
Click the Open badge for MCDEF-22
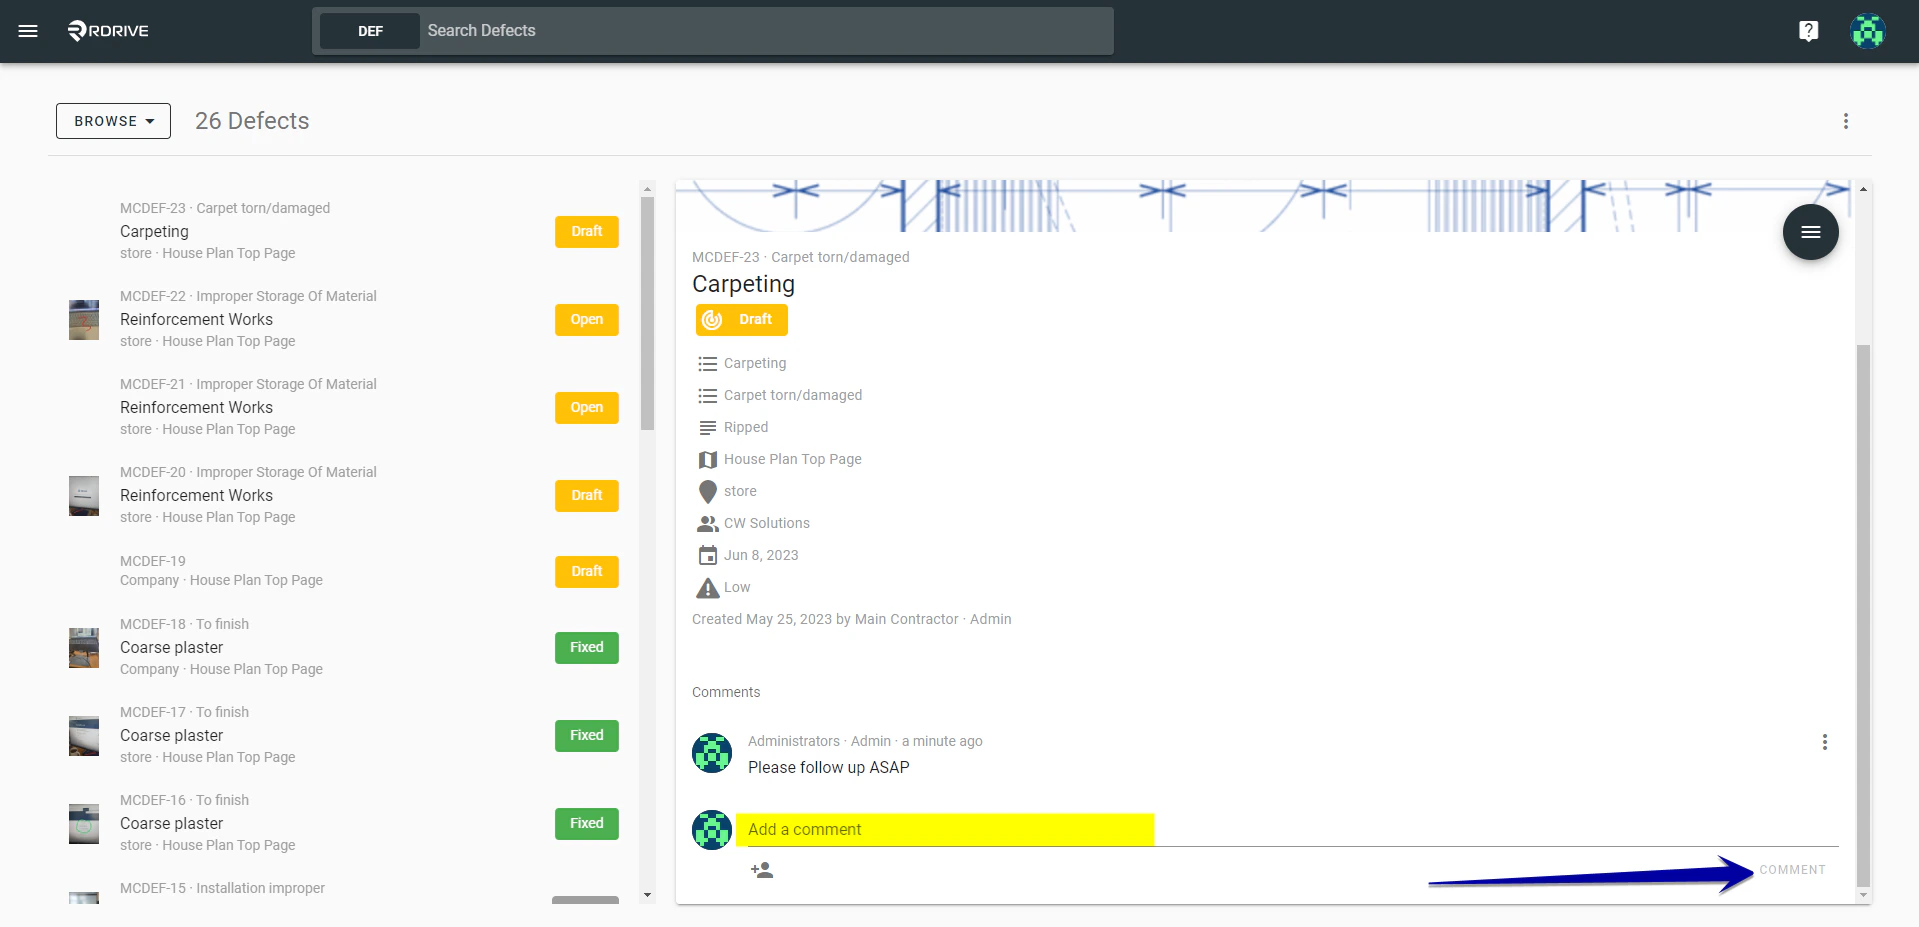point(586,320)
